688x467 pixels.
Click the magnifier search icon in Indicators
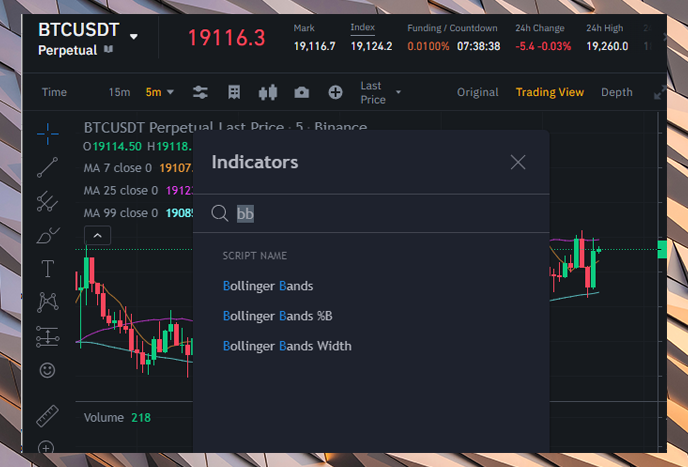tap(219, 213)
